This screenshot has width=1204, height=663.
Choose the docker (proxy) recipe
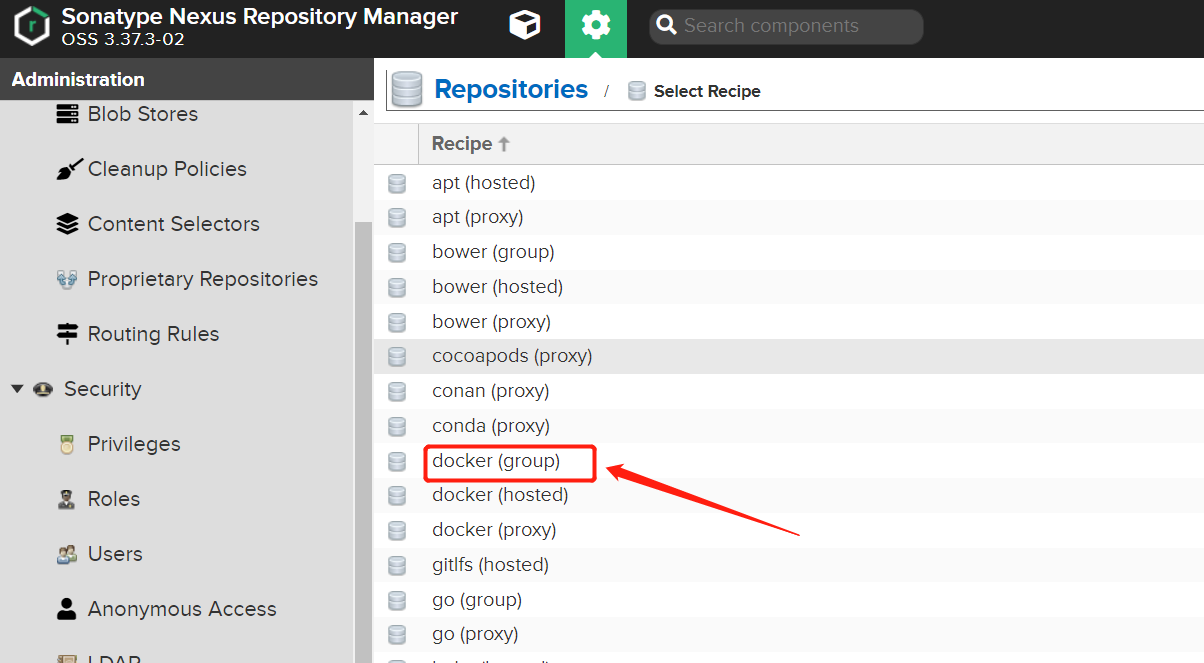494,530
